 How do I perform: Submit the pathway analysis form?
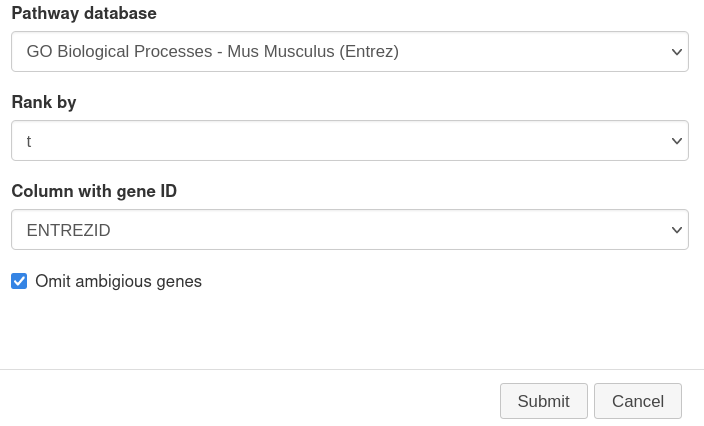pyautogui.click(x=544, y=401)
